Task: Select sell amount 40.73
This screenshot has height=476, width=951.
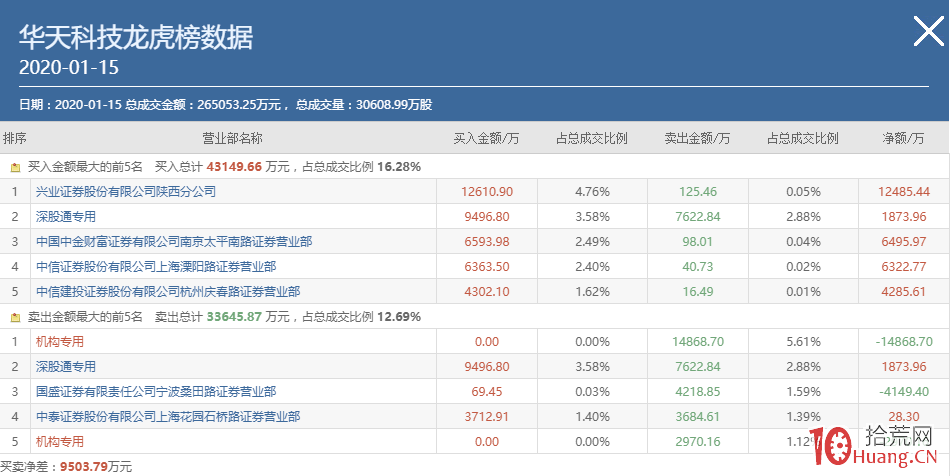Action: 697,267
